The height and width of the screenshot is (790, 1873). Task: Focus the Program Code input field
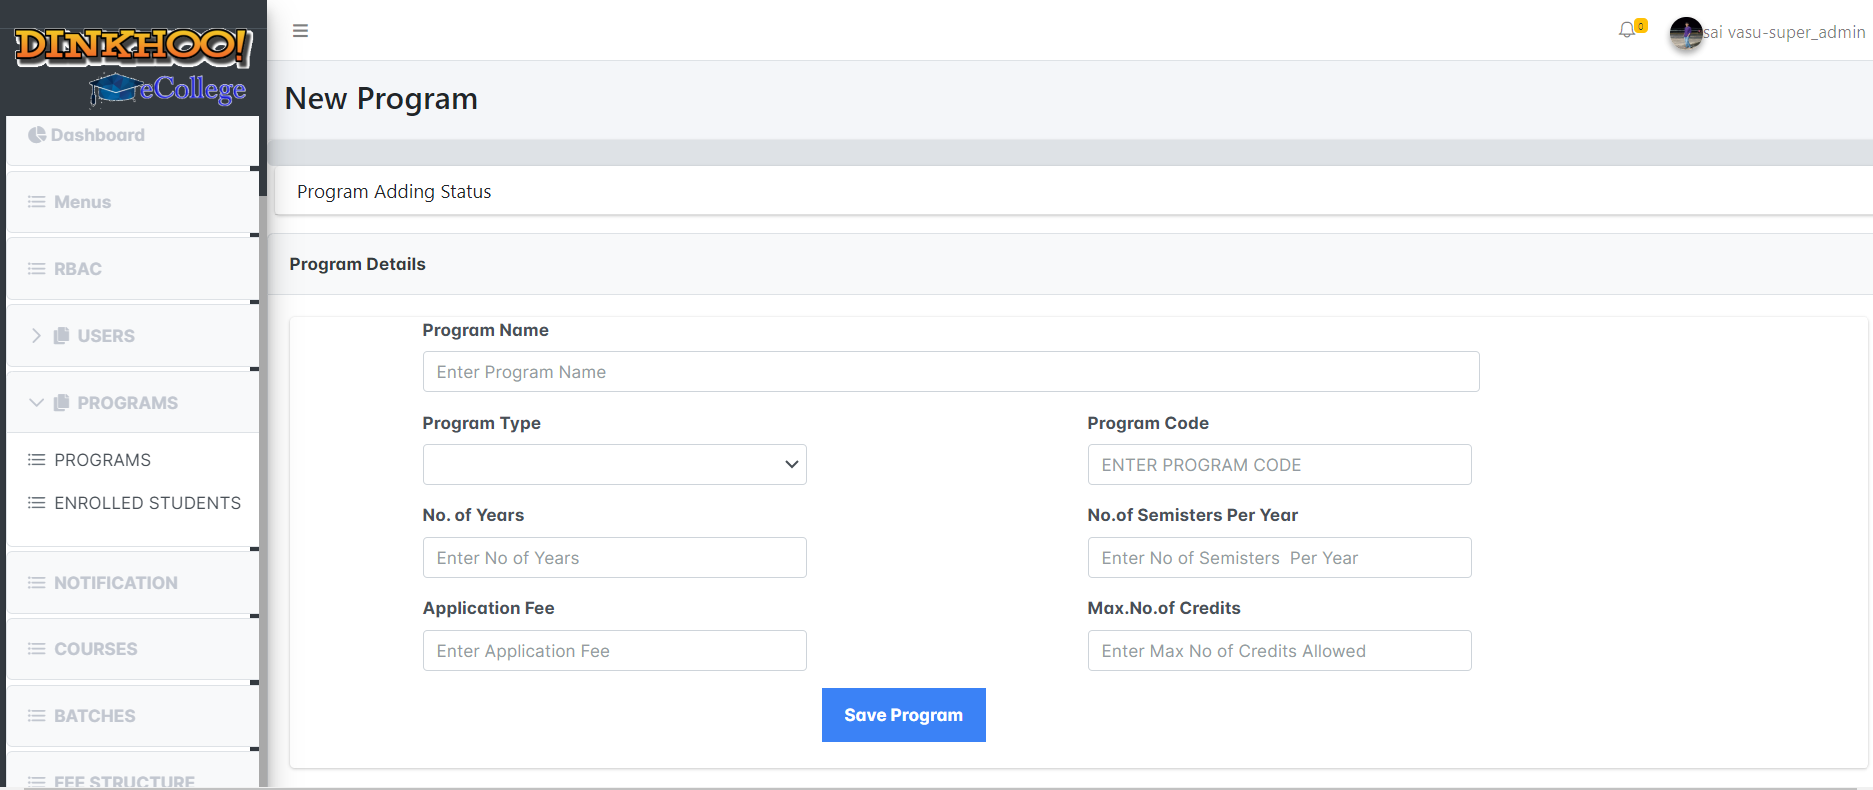tap(1279, 465)
